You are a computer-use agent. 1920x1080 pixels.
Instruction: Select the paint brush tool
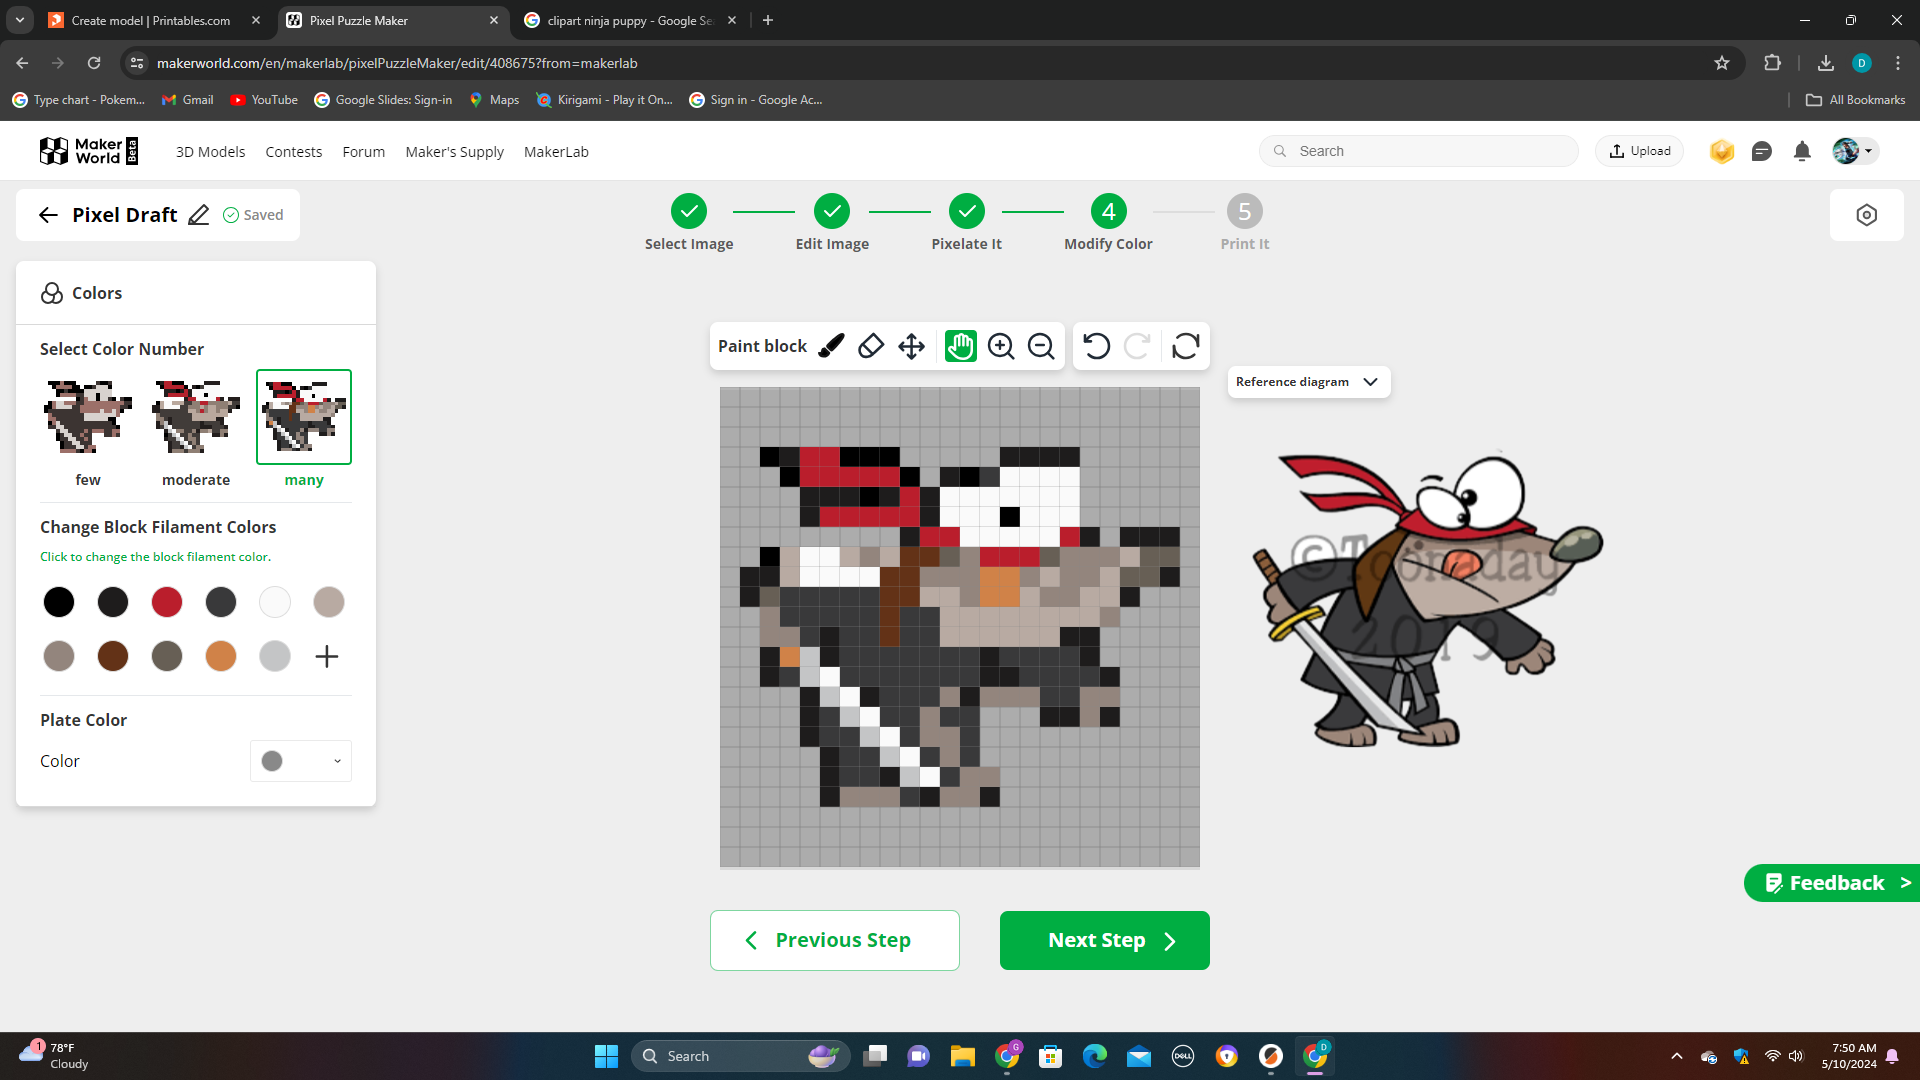click(831, 346)
